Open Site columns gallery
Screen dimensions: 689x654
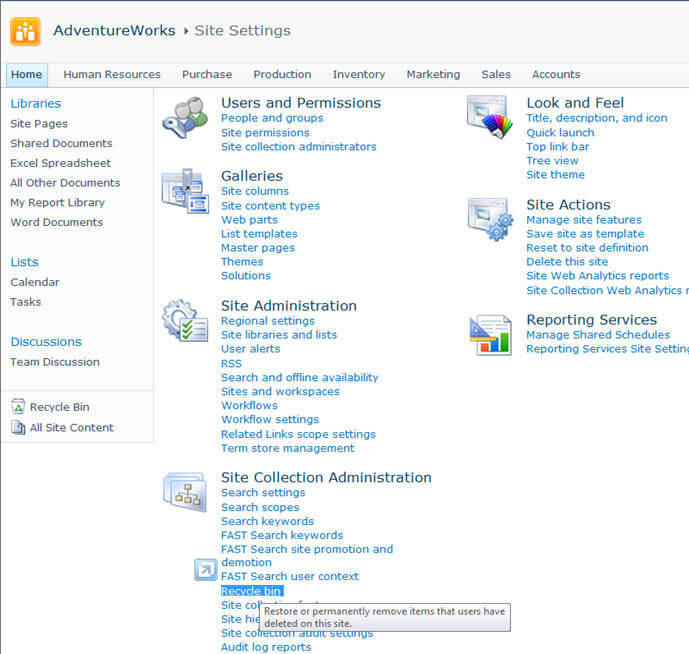point(255,191)
